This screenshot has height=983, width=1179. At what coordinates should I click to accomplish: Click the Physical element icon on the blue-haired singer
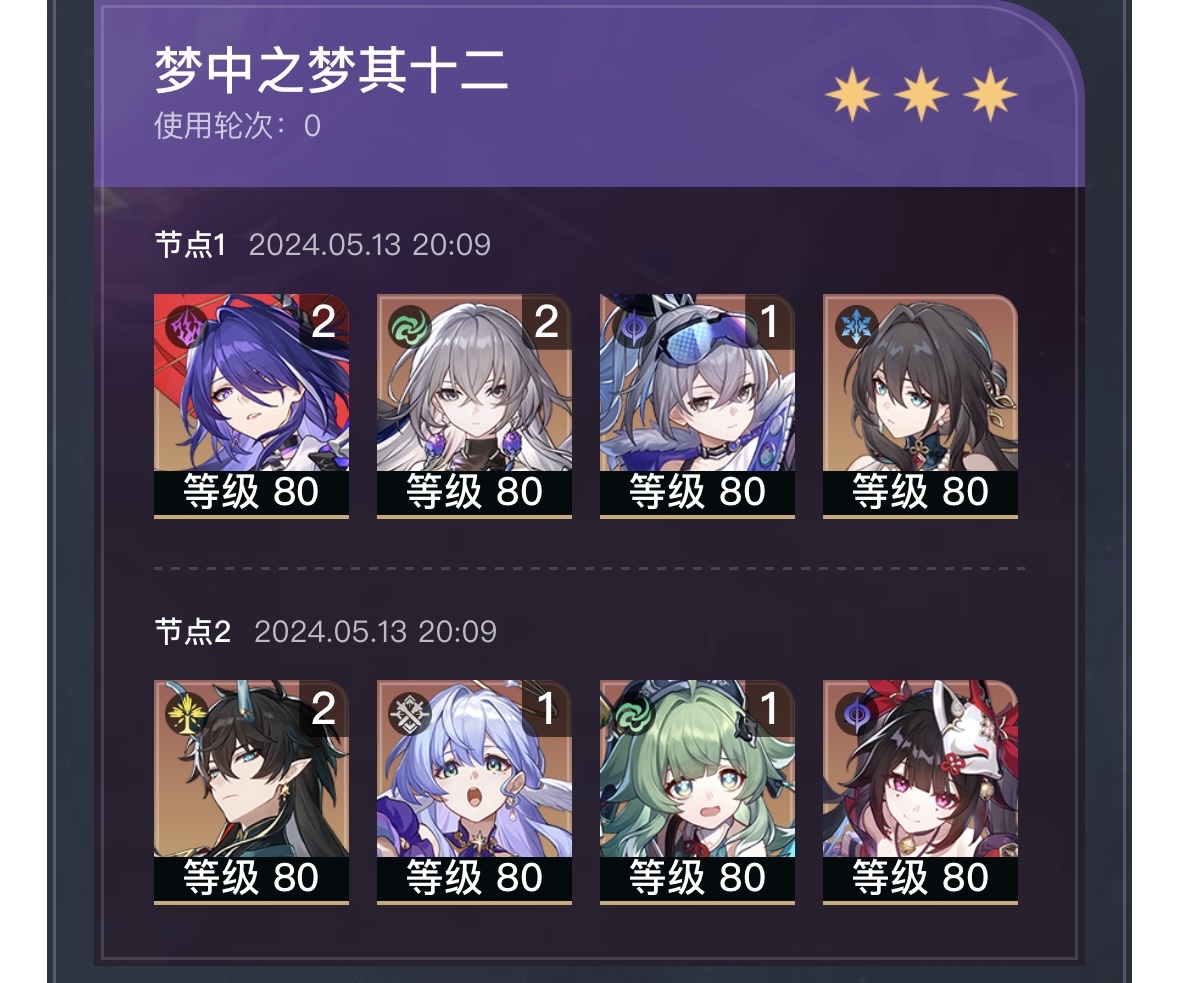(408, 713)
